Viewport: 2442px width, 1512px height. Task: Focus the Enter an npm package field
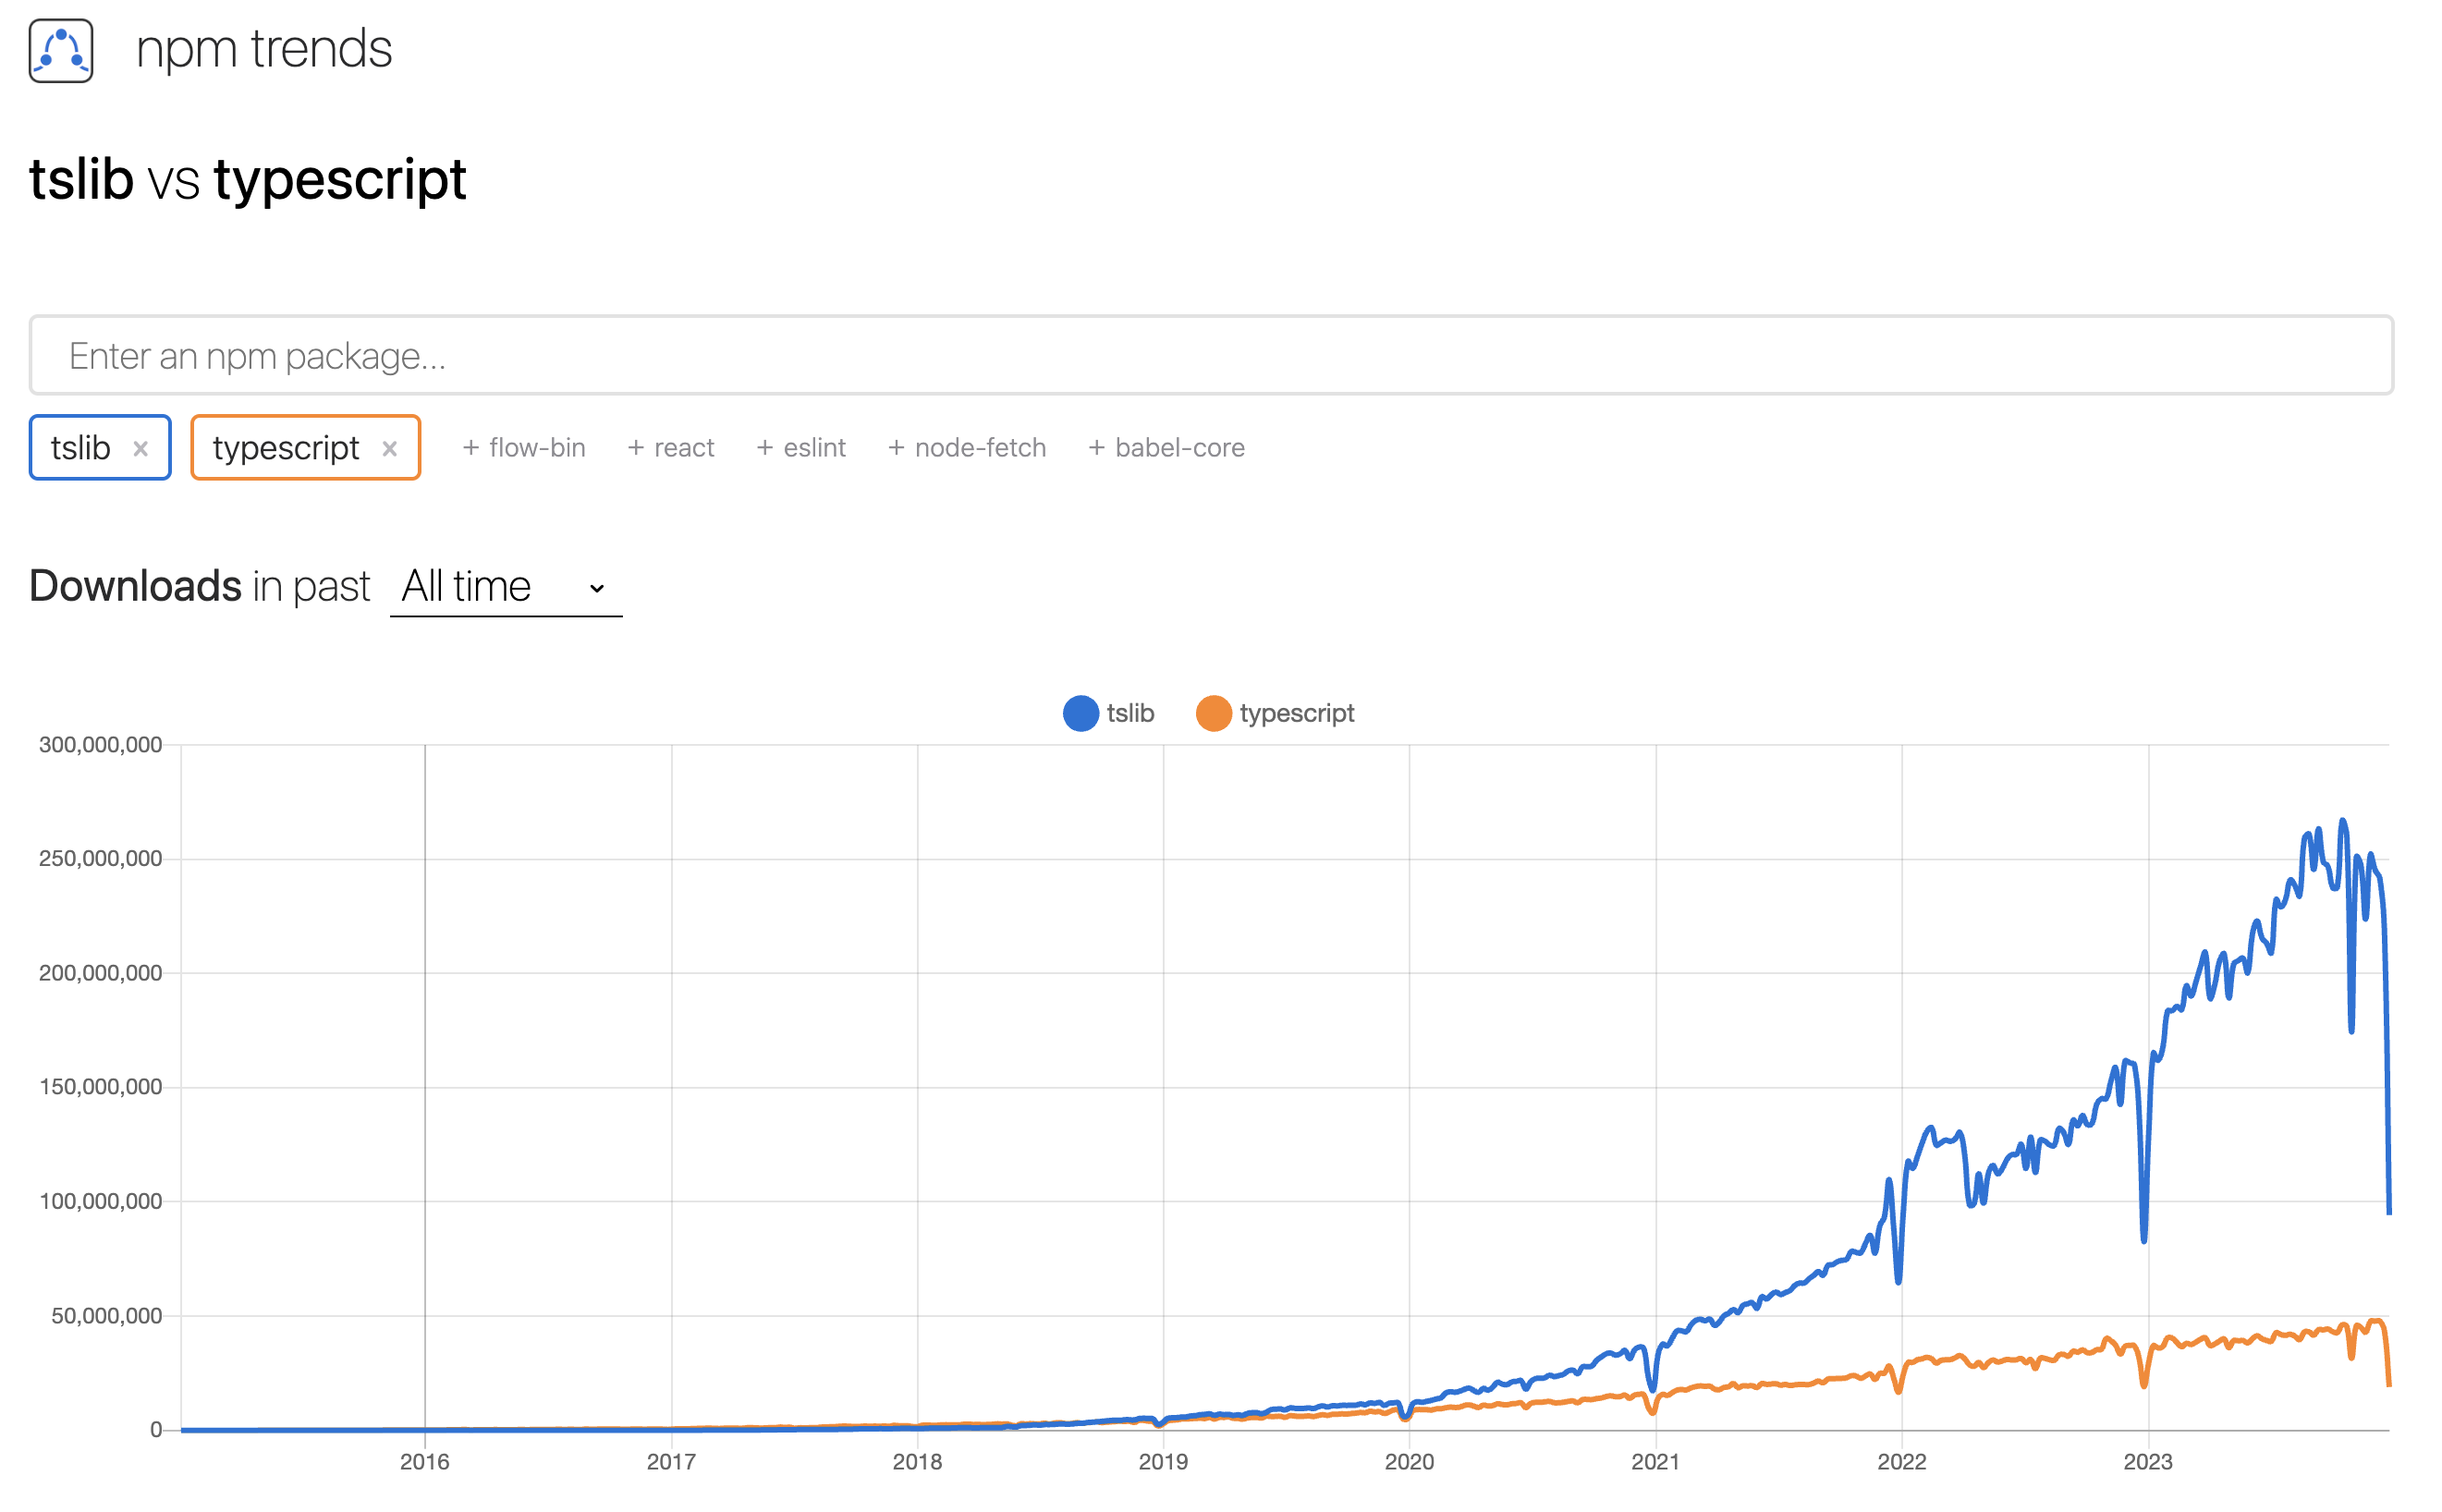[x=1210, y=356]
